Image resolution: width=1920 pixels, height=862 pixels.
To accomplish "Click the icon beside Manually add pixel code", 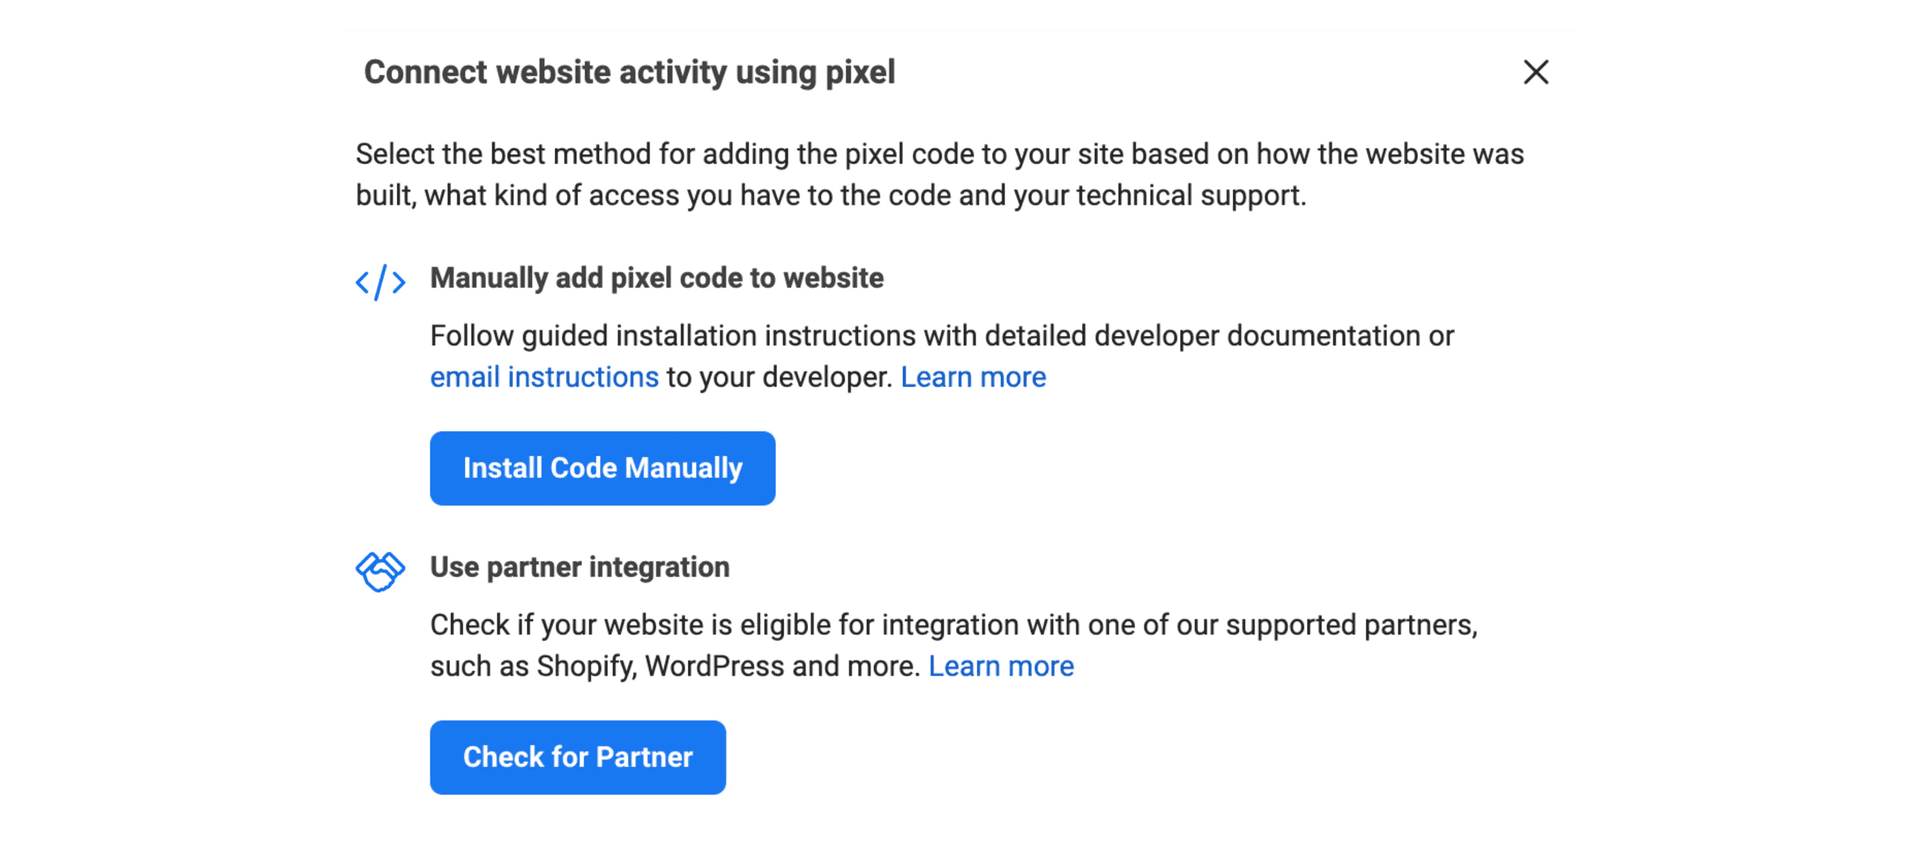I will coord(381,281).
